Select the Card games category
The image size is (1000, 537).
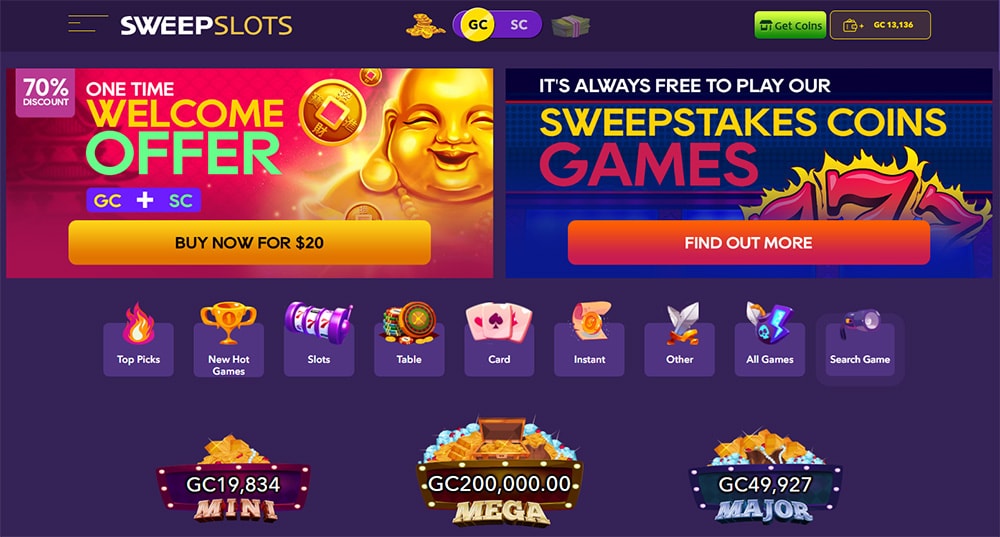pyautogui.click(x=499, y=340)
